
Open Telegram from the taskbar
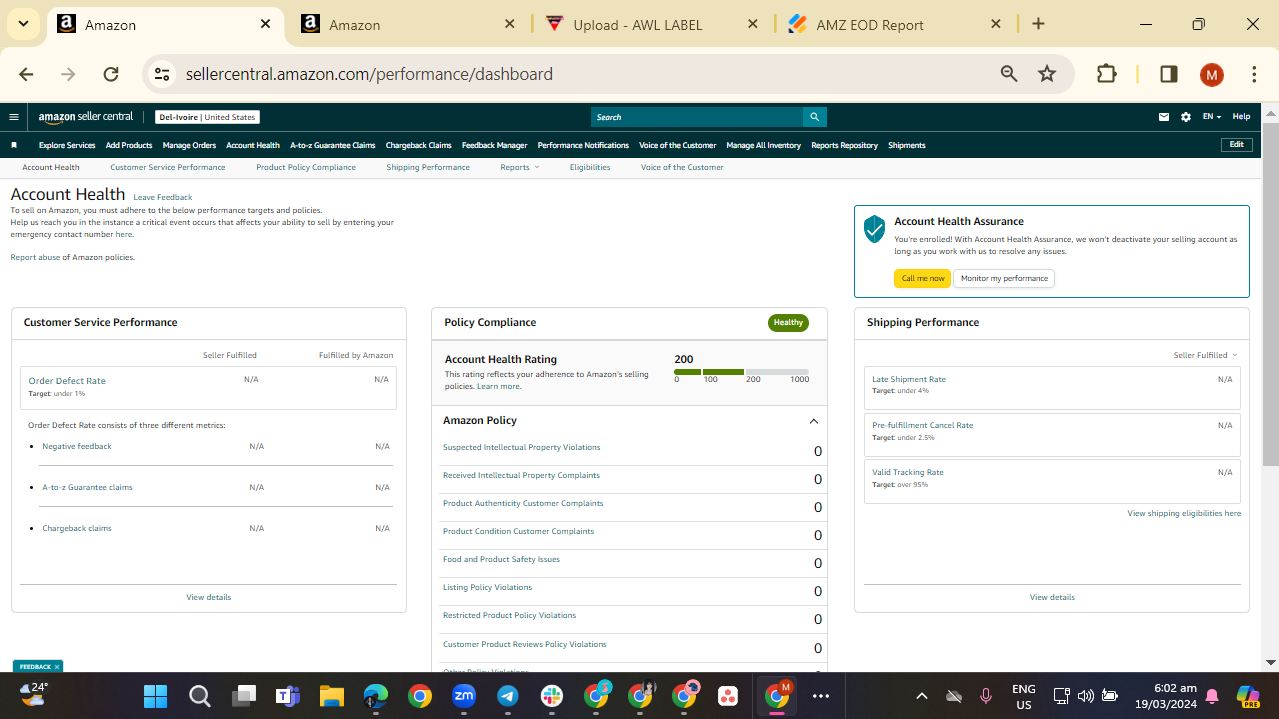coord(507,696)
